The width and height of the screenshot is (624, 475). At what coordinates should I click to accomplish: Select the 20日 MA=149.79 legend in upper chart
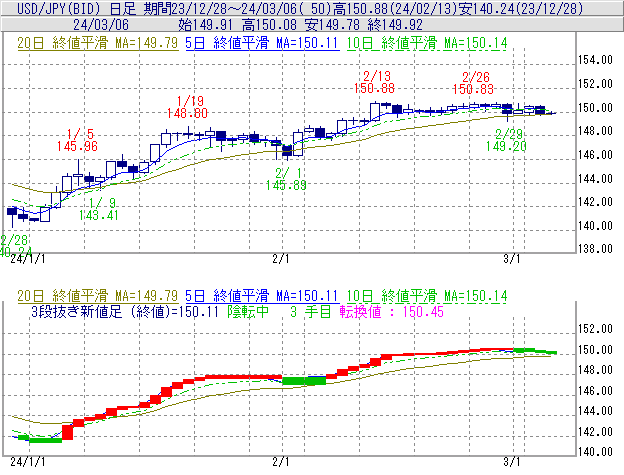(98, 43)
